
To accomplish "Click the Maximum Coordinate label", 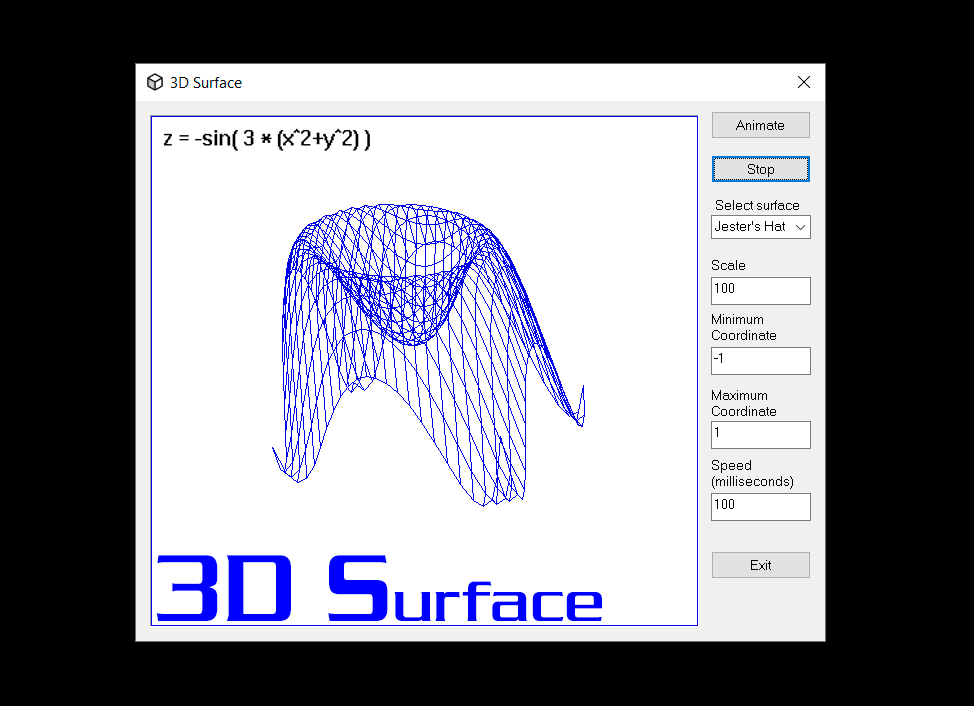I will pyautogui.click(x=744, y=403).
